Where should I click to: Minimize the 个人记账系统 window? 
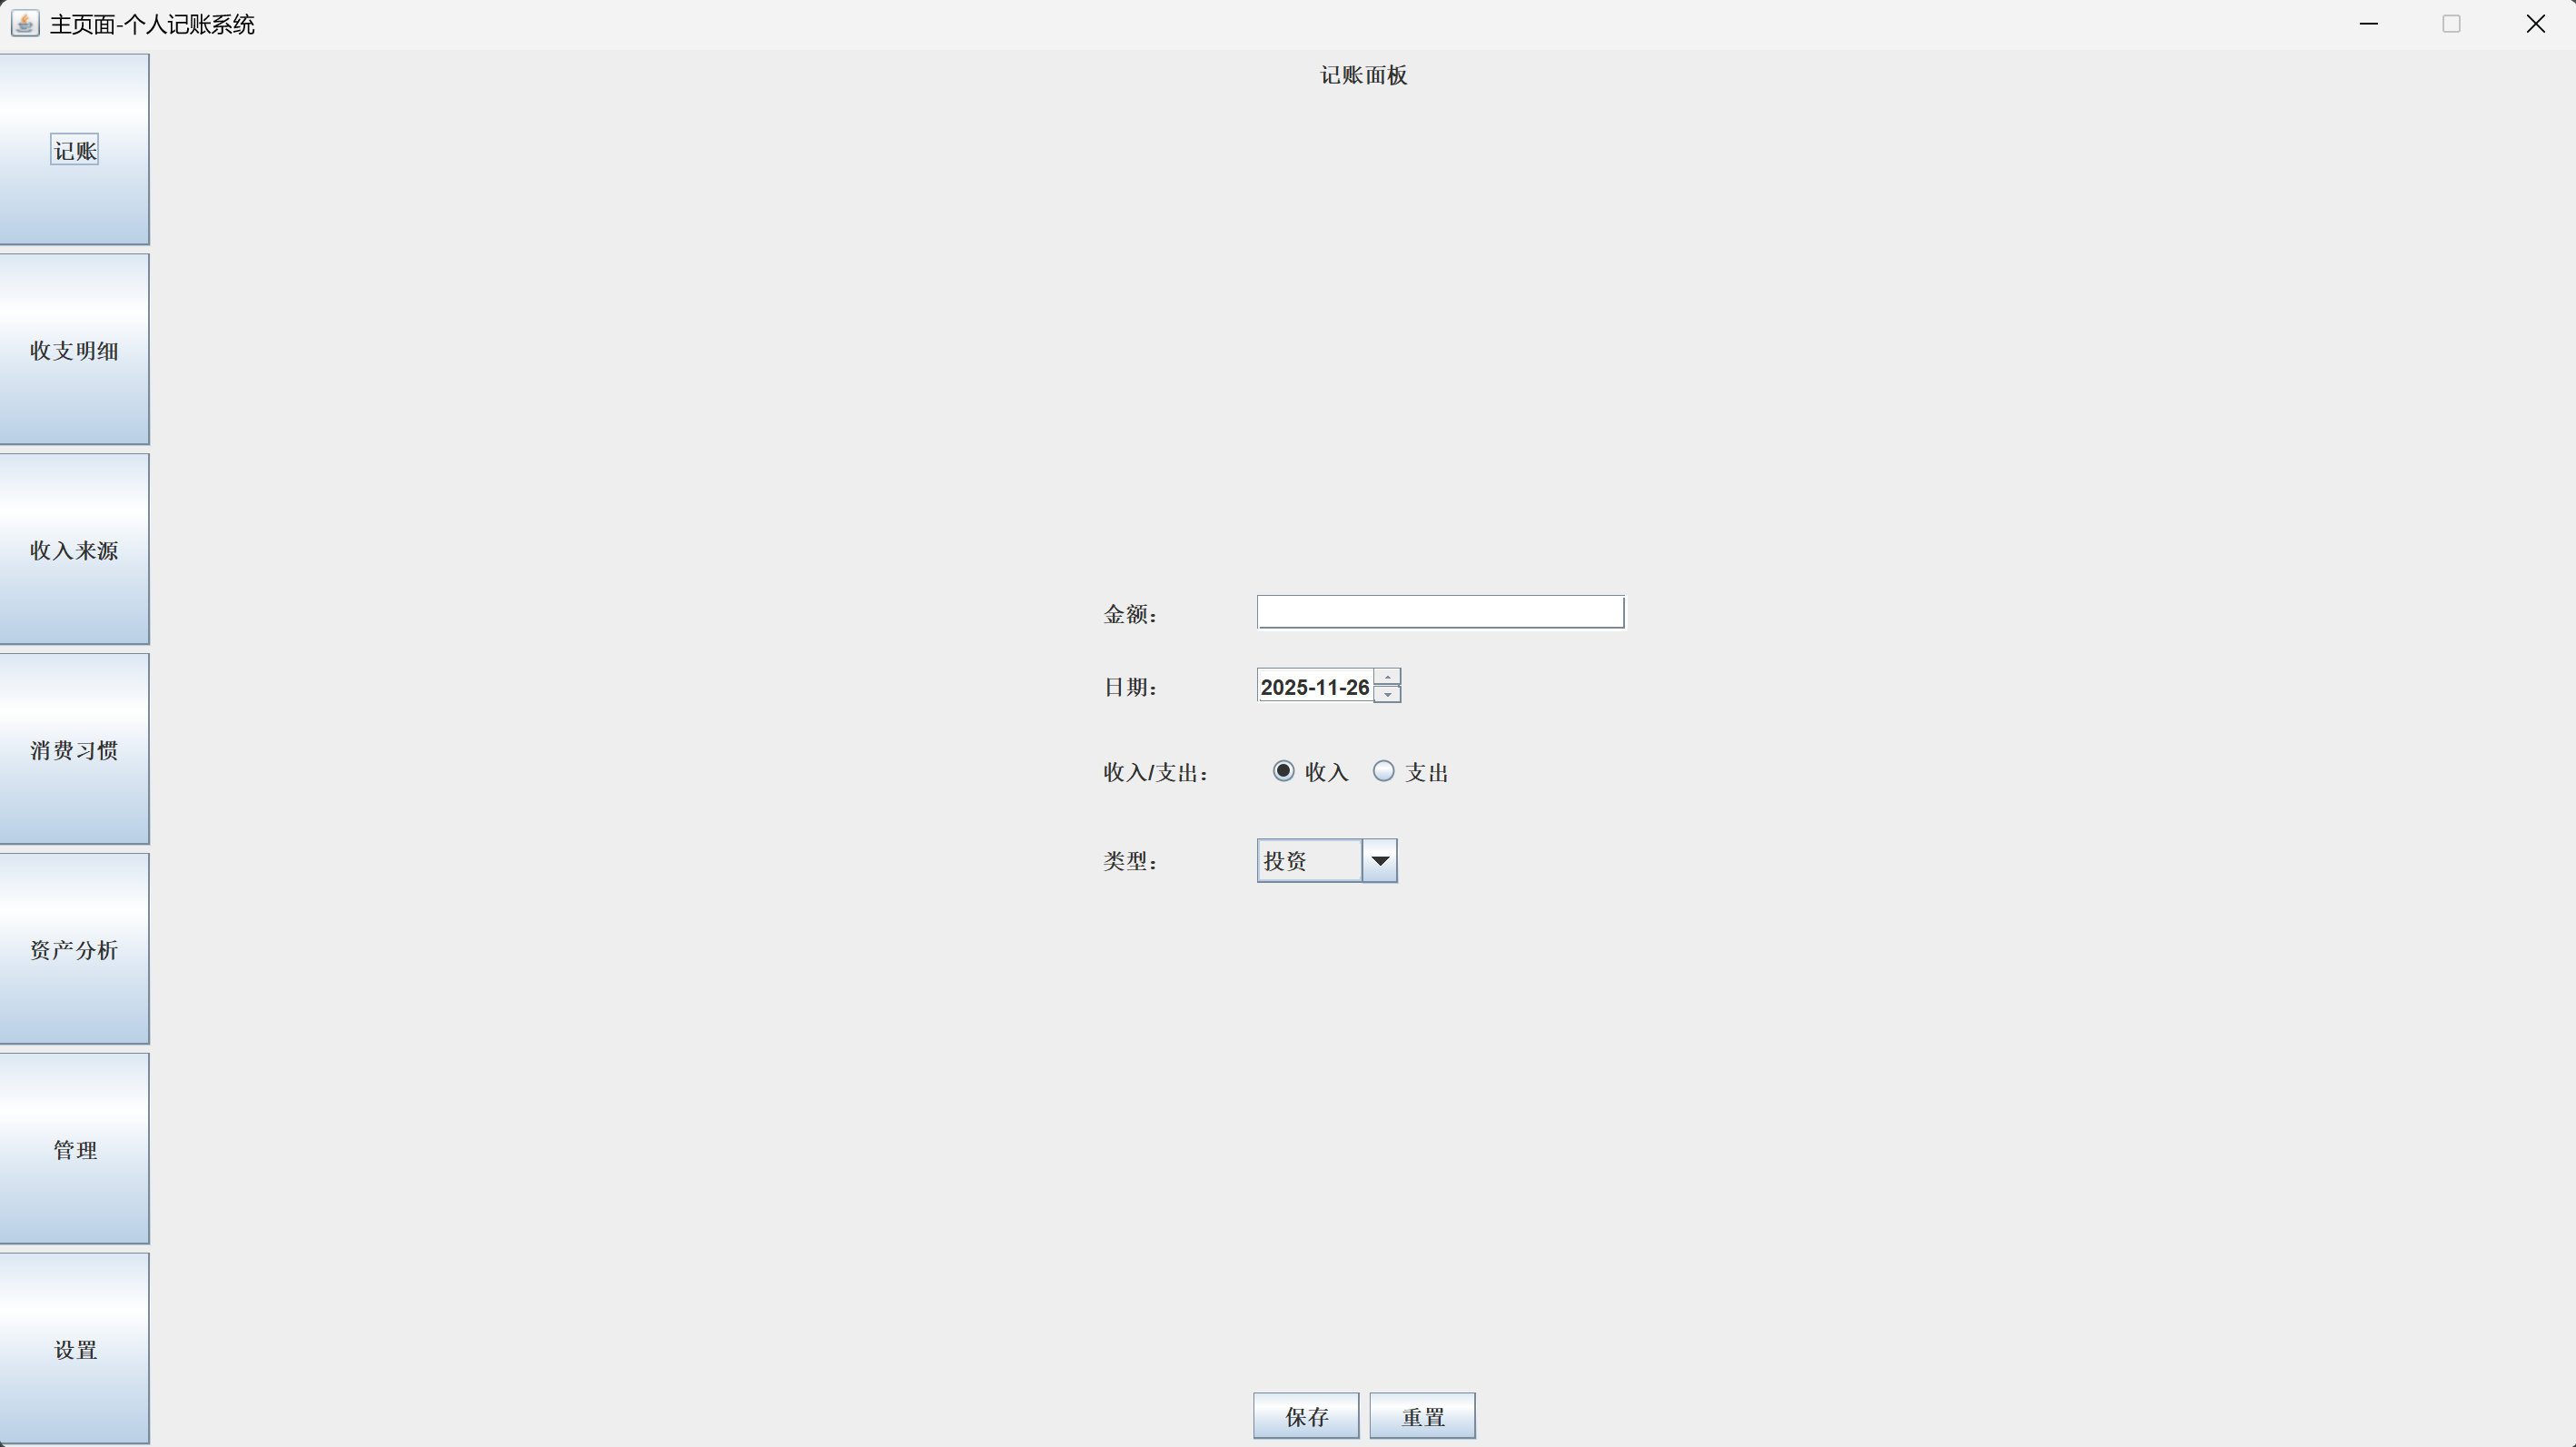[x=2369, y=23]
